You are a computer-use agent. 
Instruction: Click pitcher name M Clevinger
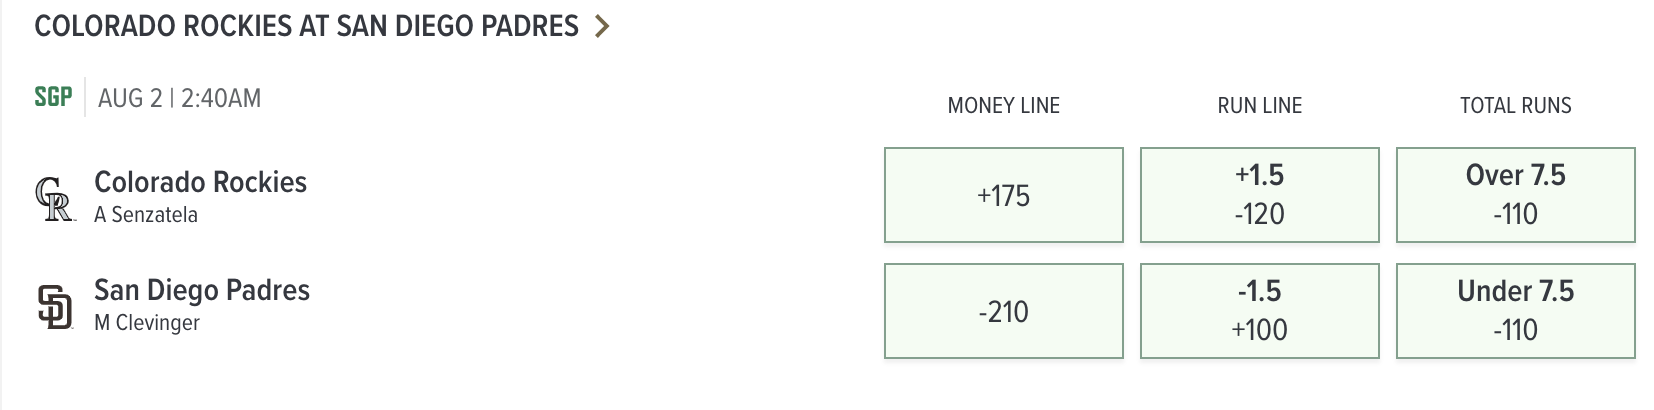coord(147,323)
